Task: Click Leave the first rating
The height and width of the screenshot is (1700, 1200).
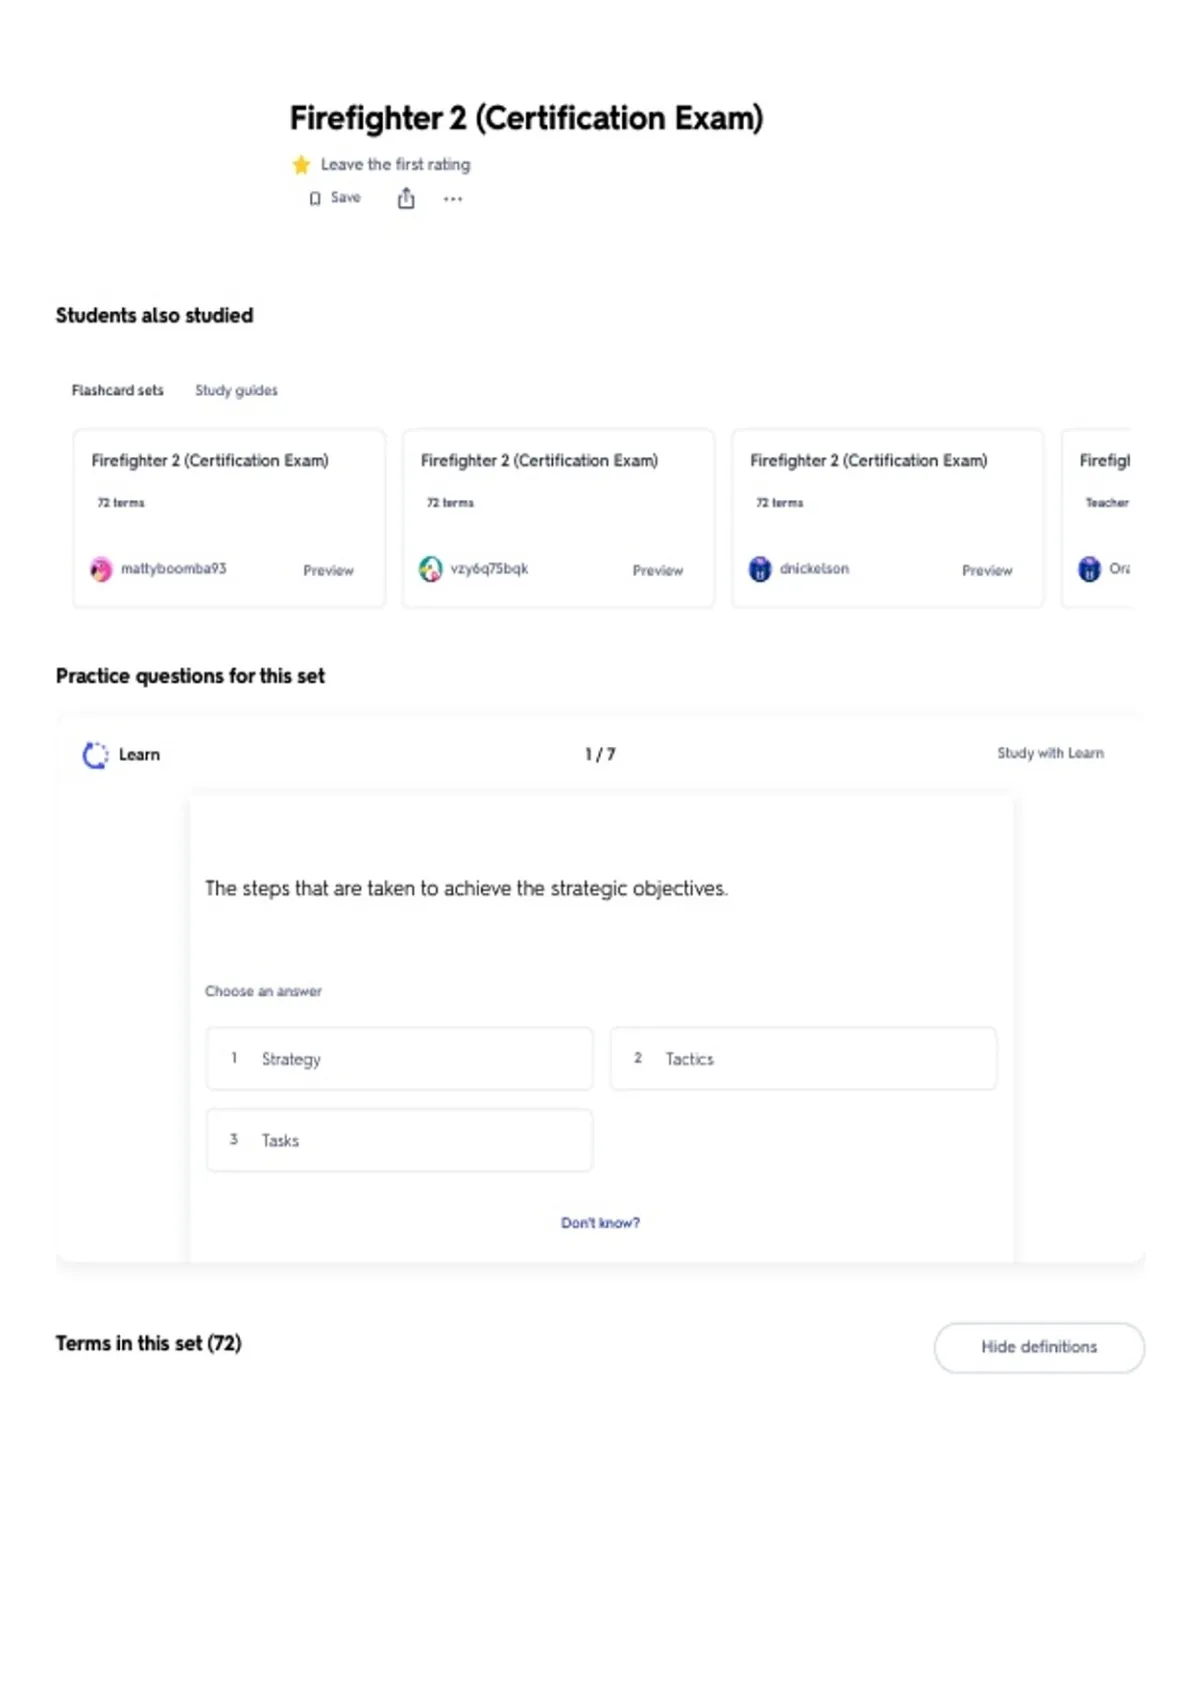Action: [x=395, y=164]
